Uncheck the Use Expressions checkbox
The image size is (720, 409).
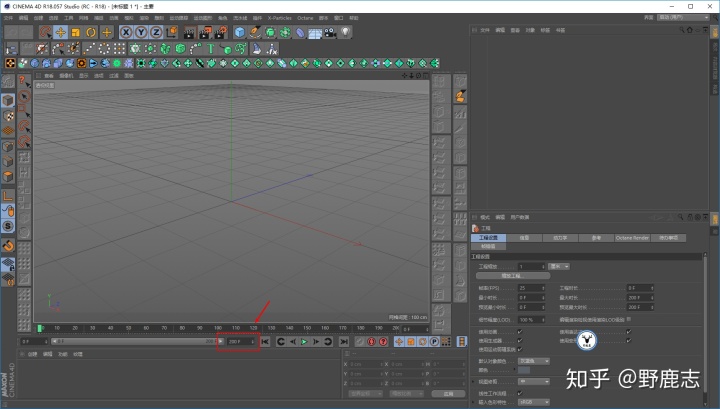tap(629, 331)
